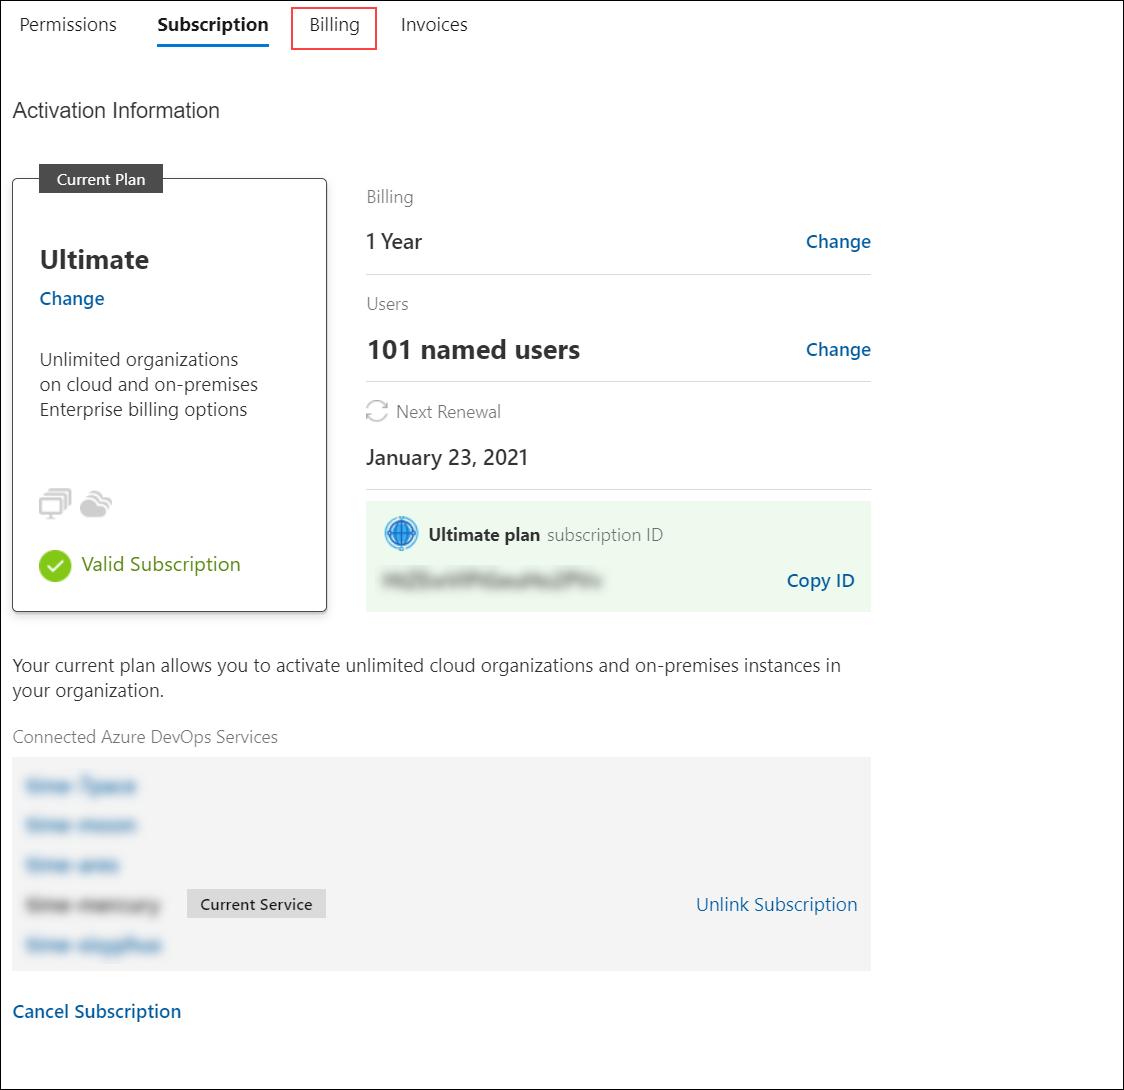Click the 101 named users text
The image size is (1124, 1090).
[x=473, y=350]
